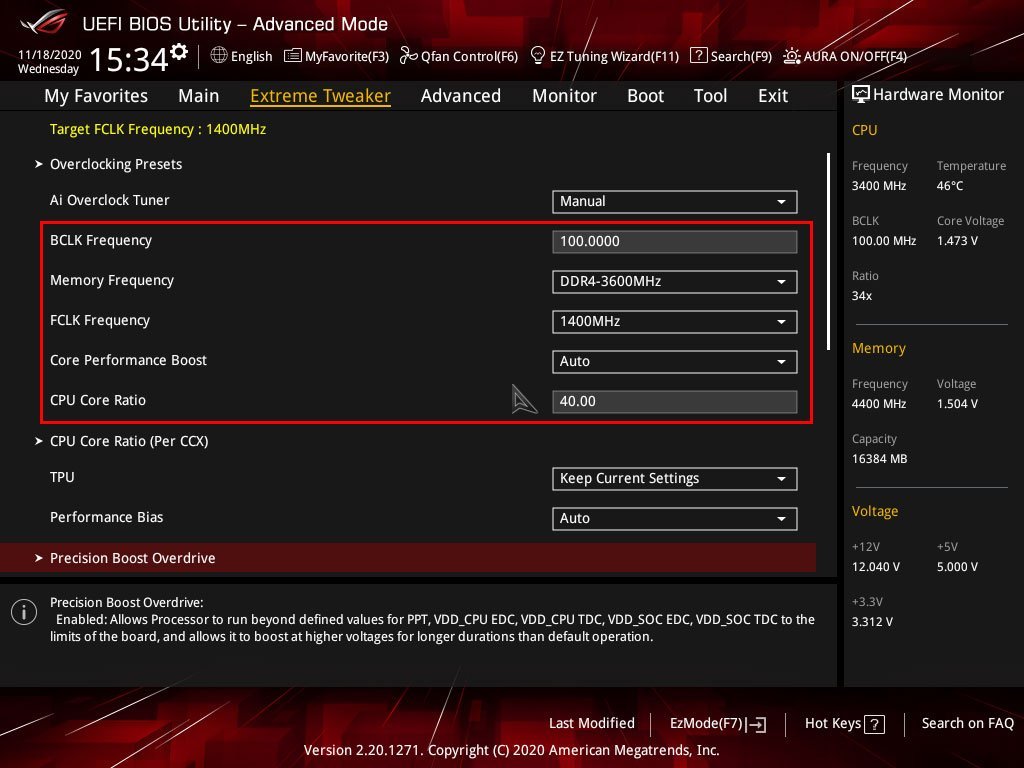Screen dimensions: 1024x768
Task: Click the CPU Ratio 34x value
Action: (x=862, y=296)
